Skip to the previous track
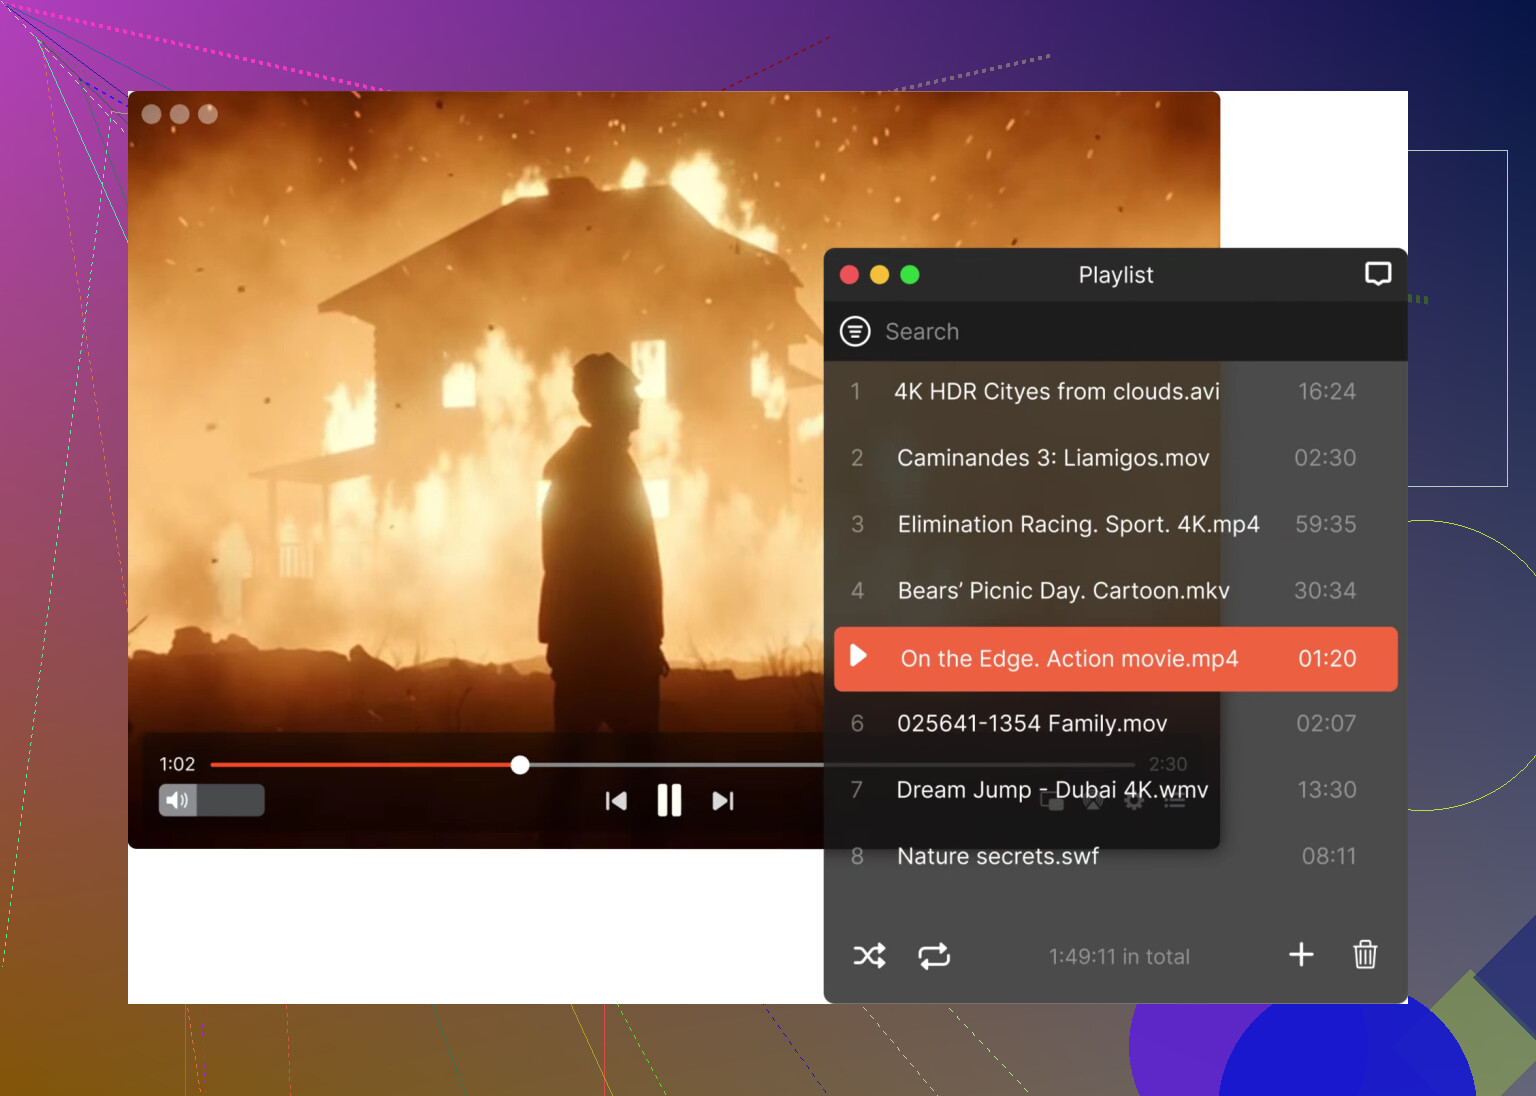The height and width of the screenshot is (1096, 1536). coord(616,801)
